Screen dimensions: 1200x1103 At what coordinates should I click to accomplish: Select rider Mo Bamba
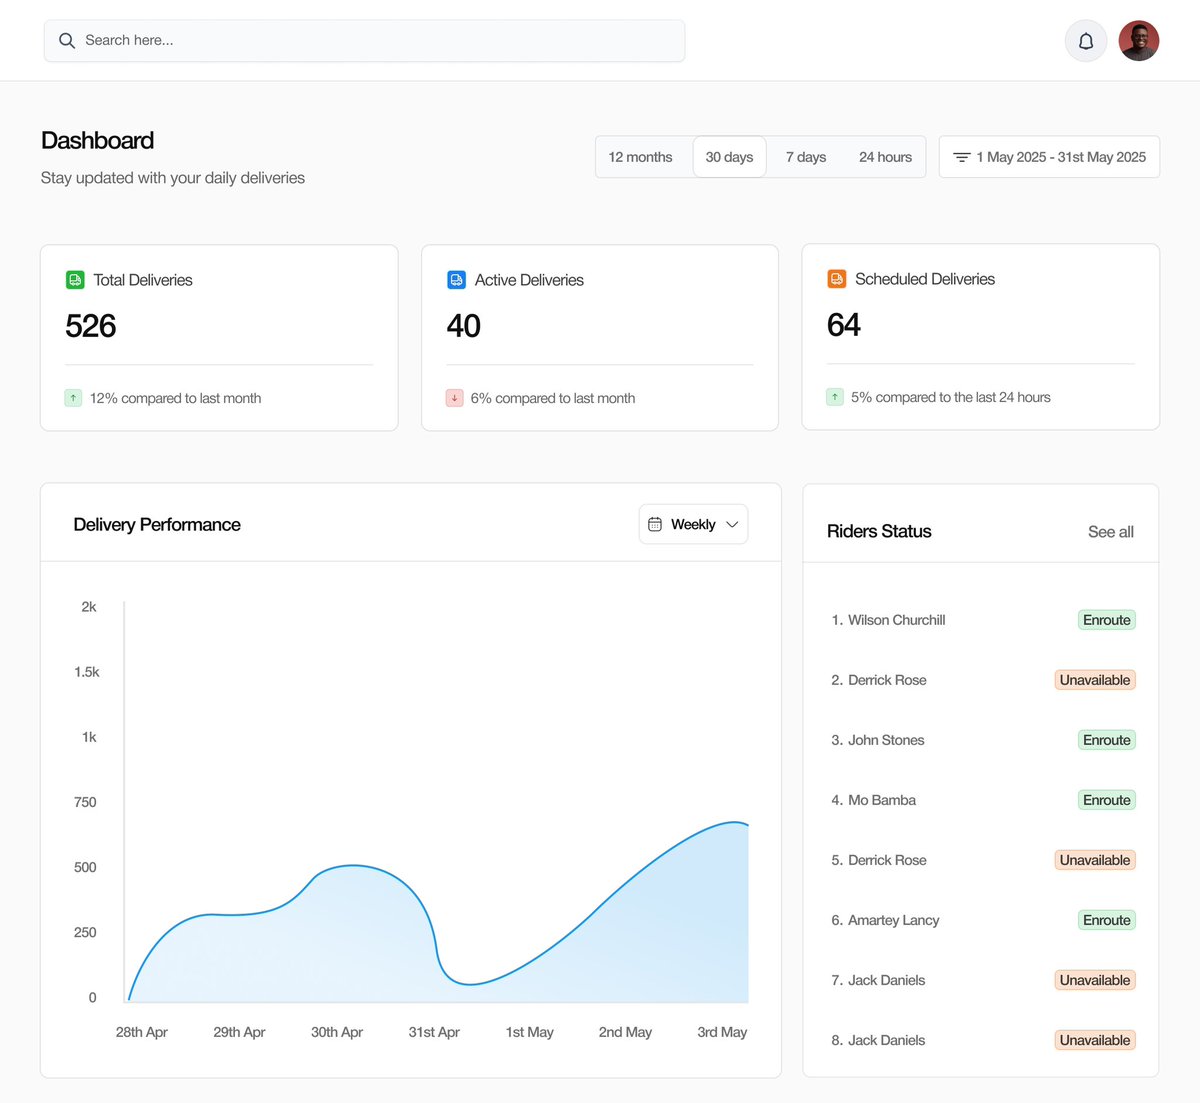874,800
